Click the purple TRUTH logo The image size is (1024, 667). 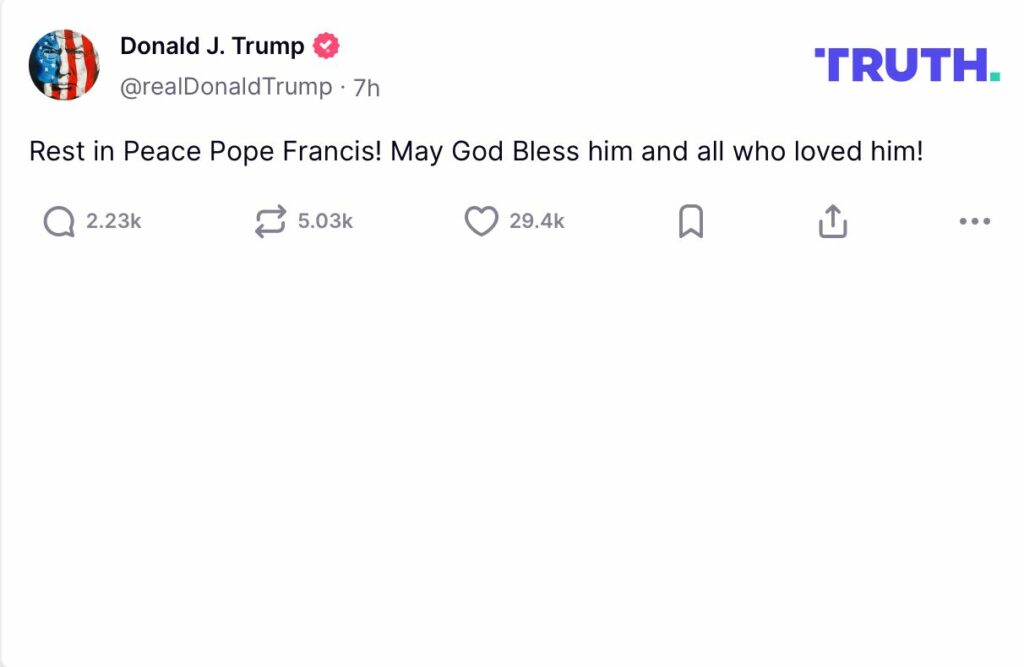(x=900, y=65)
